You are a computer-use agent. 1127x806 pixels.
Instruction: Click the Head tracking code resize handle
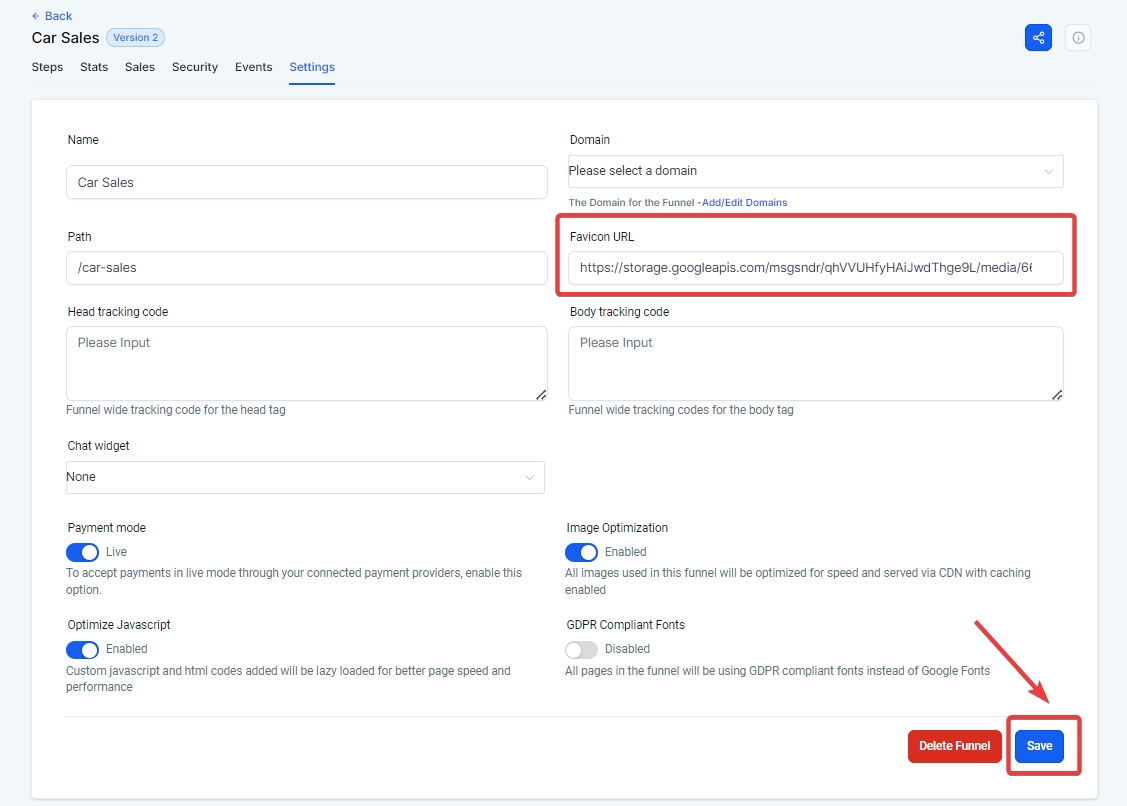[541, 395]
